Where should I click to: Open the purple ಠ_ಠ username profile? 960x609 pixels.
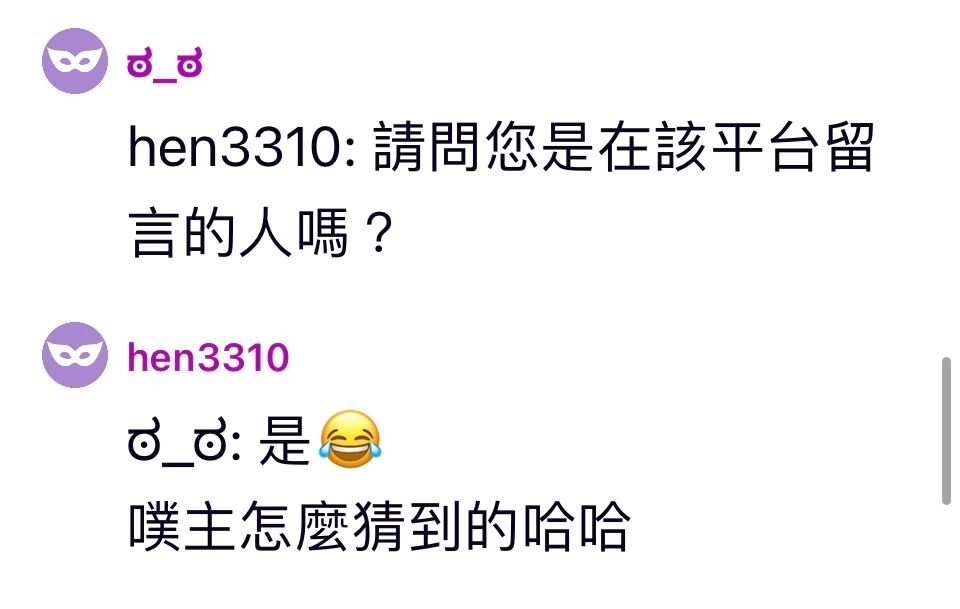[x=165, y=64]
